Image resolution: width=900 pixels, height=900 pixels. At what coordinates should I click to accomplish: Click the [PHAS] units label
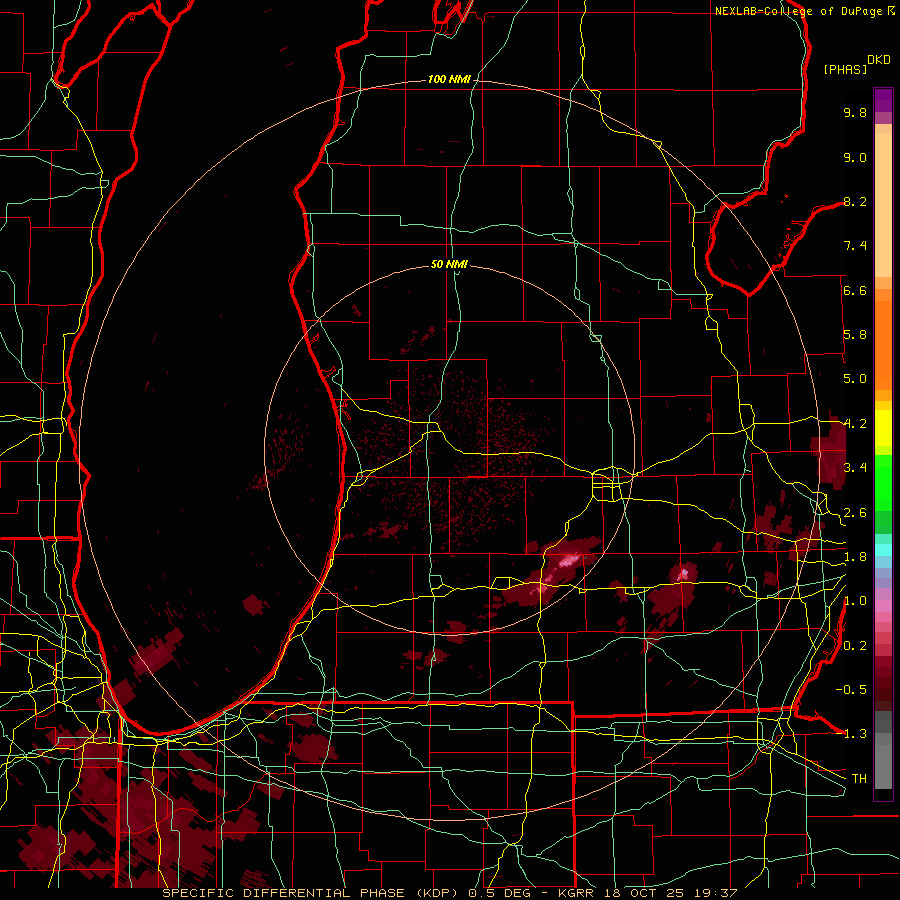[x=845, y=69]
